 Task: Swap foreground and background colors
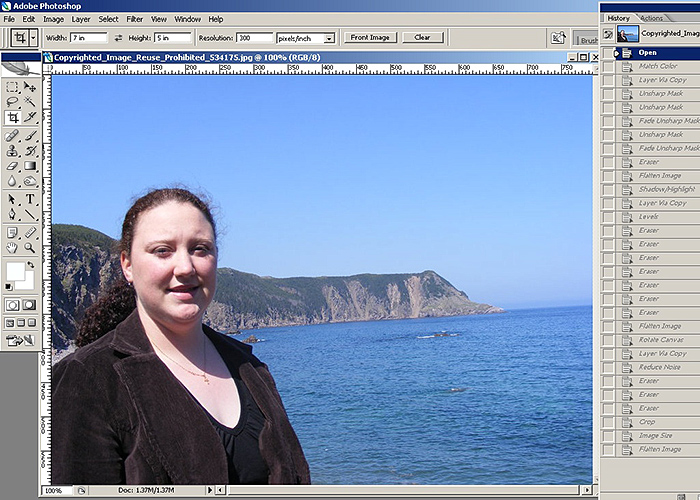pos(30,265)
